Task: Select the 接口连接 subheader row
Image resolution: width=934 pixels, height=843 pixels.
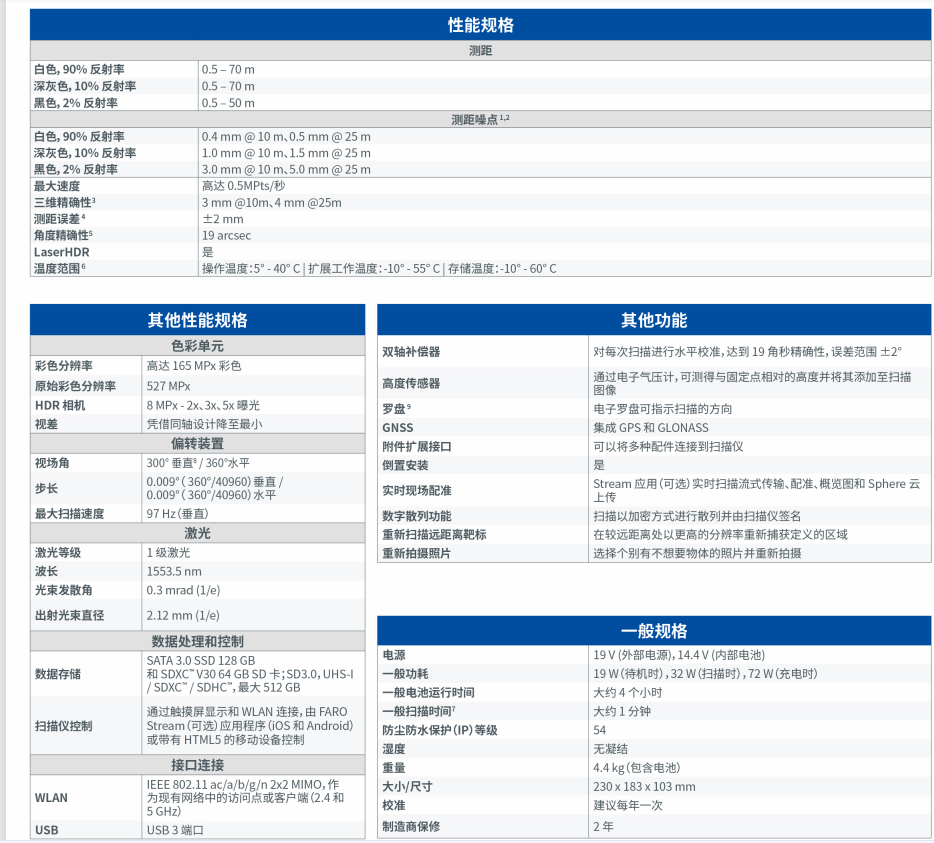Action: 197,765
